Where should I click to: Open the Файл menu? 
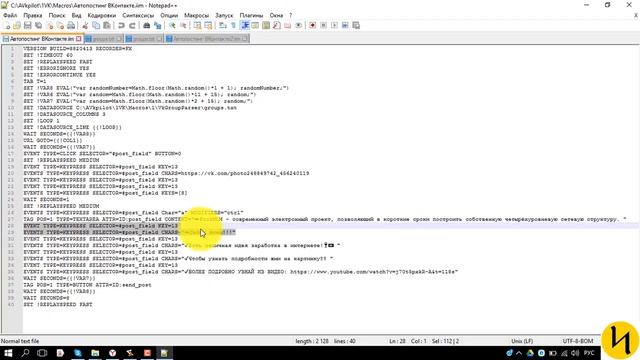tap(10, 15)
